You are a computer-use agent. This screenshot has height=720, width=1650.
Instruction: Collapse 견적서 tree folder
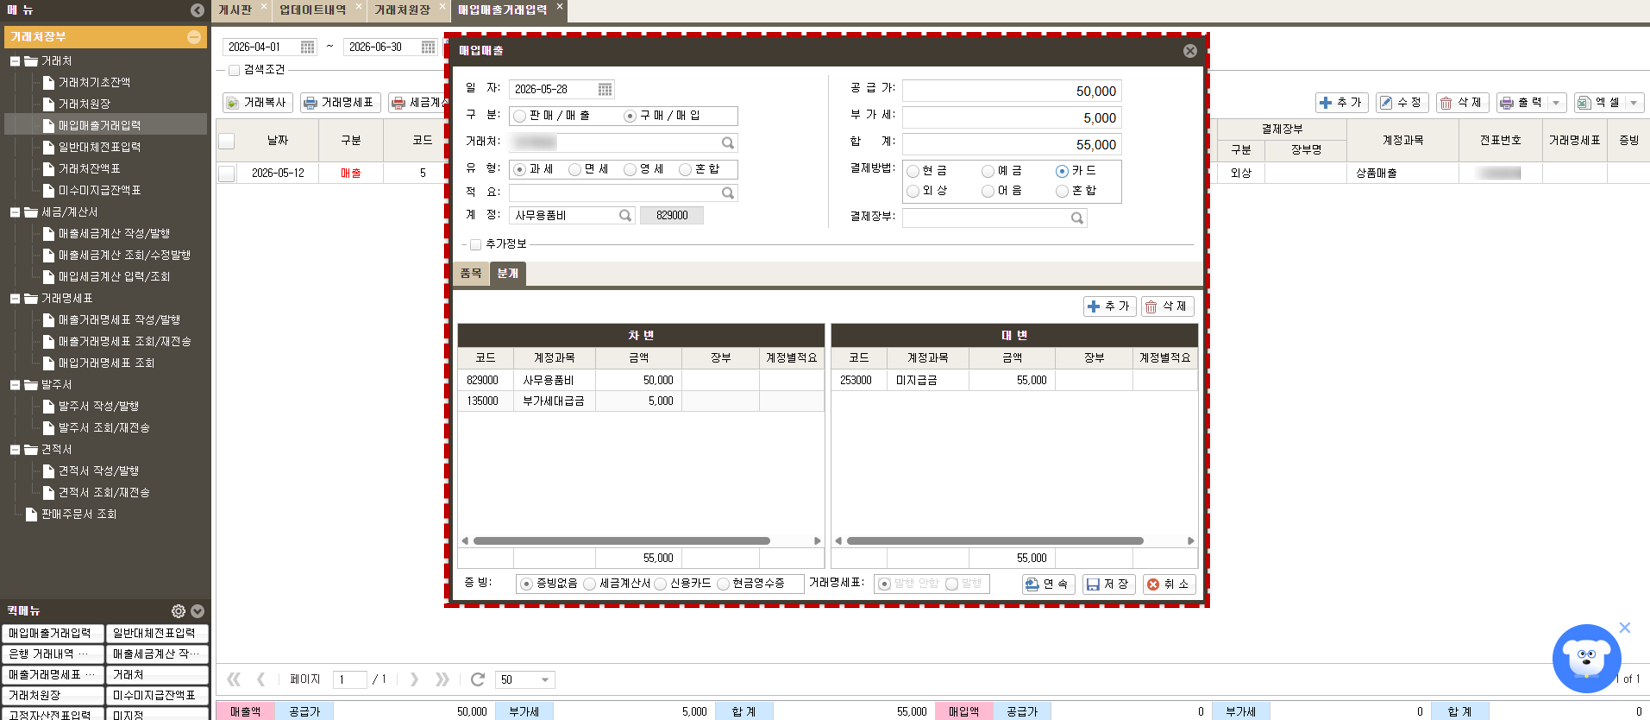tap(15, 449)
